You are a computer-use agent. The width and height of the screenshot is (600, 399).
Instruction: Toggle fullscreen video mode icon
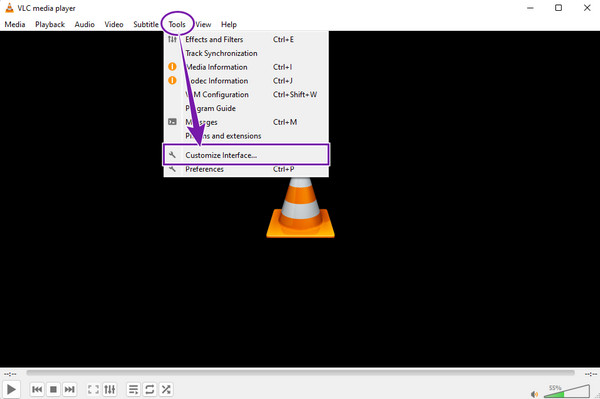coord(93,389)
